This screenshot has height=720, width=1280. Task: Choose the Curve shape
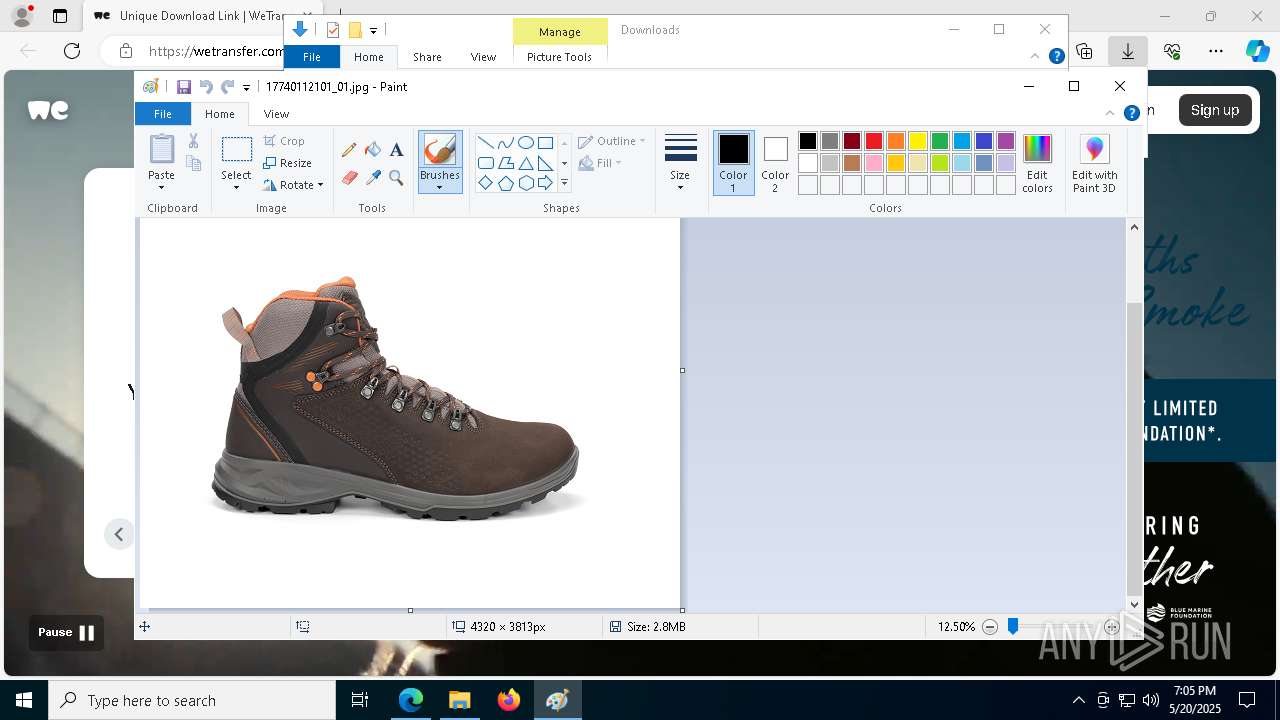click(505, 142)
